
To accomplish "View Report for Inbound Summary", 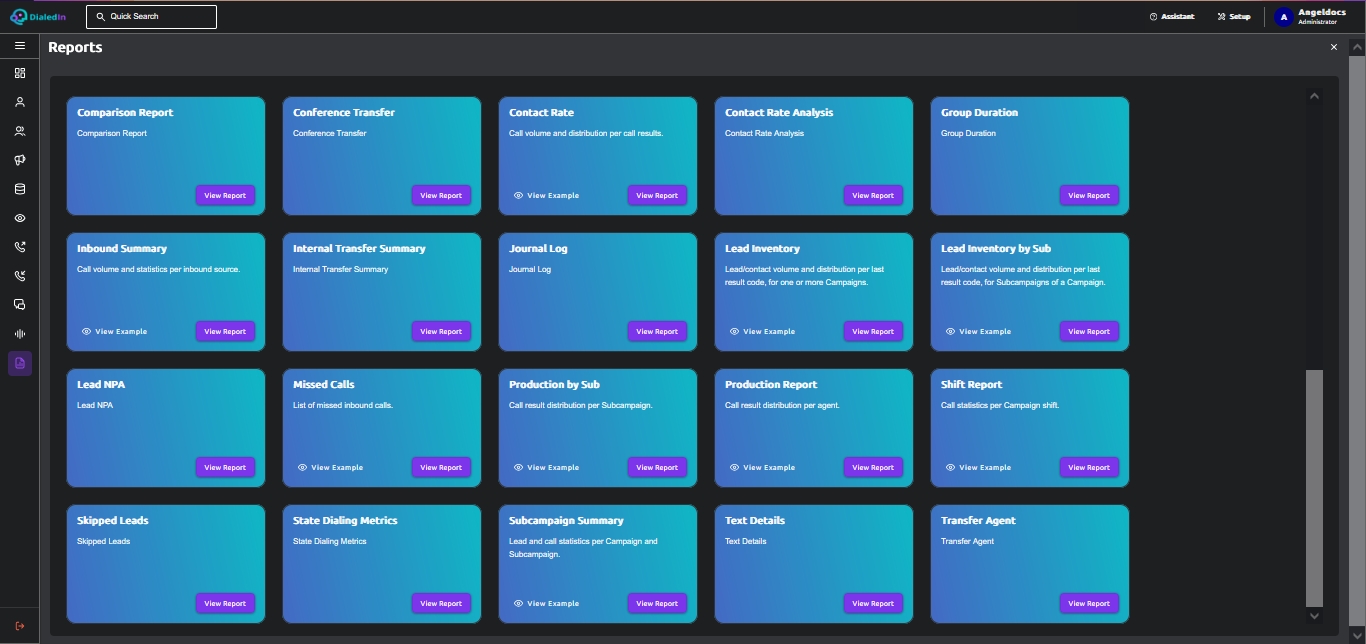I will pos(225,332).
